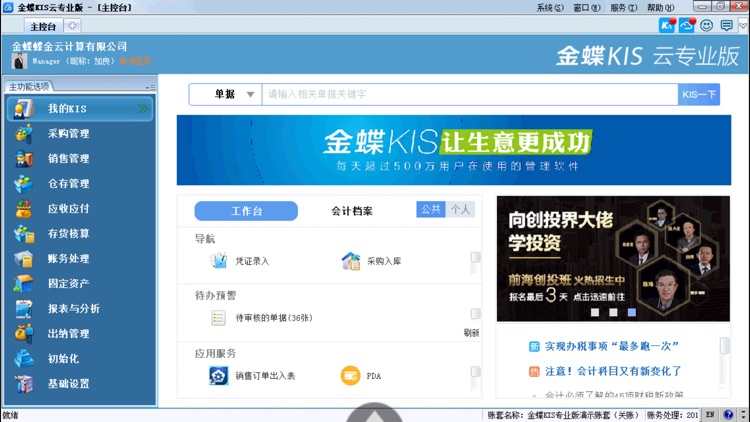Switch to the 会计档案 tab
The image size is (750, 422).
click(x=352, y=211)
